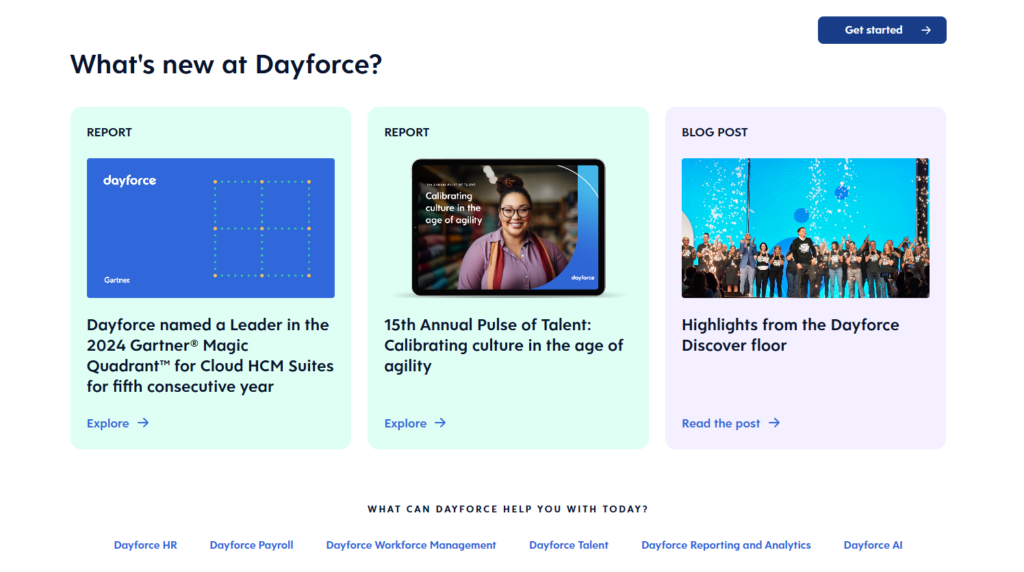Select the Dayforce Payroll link
Screen dimensions: 1024x572
pyautogui.click(x=251, y=545)
